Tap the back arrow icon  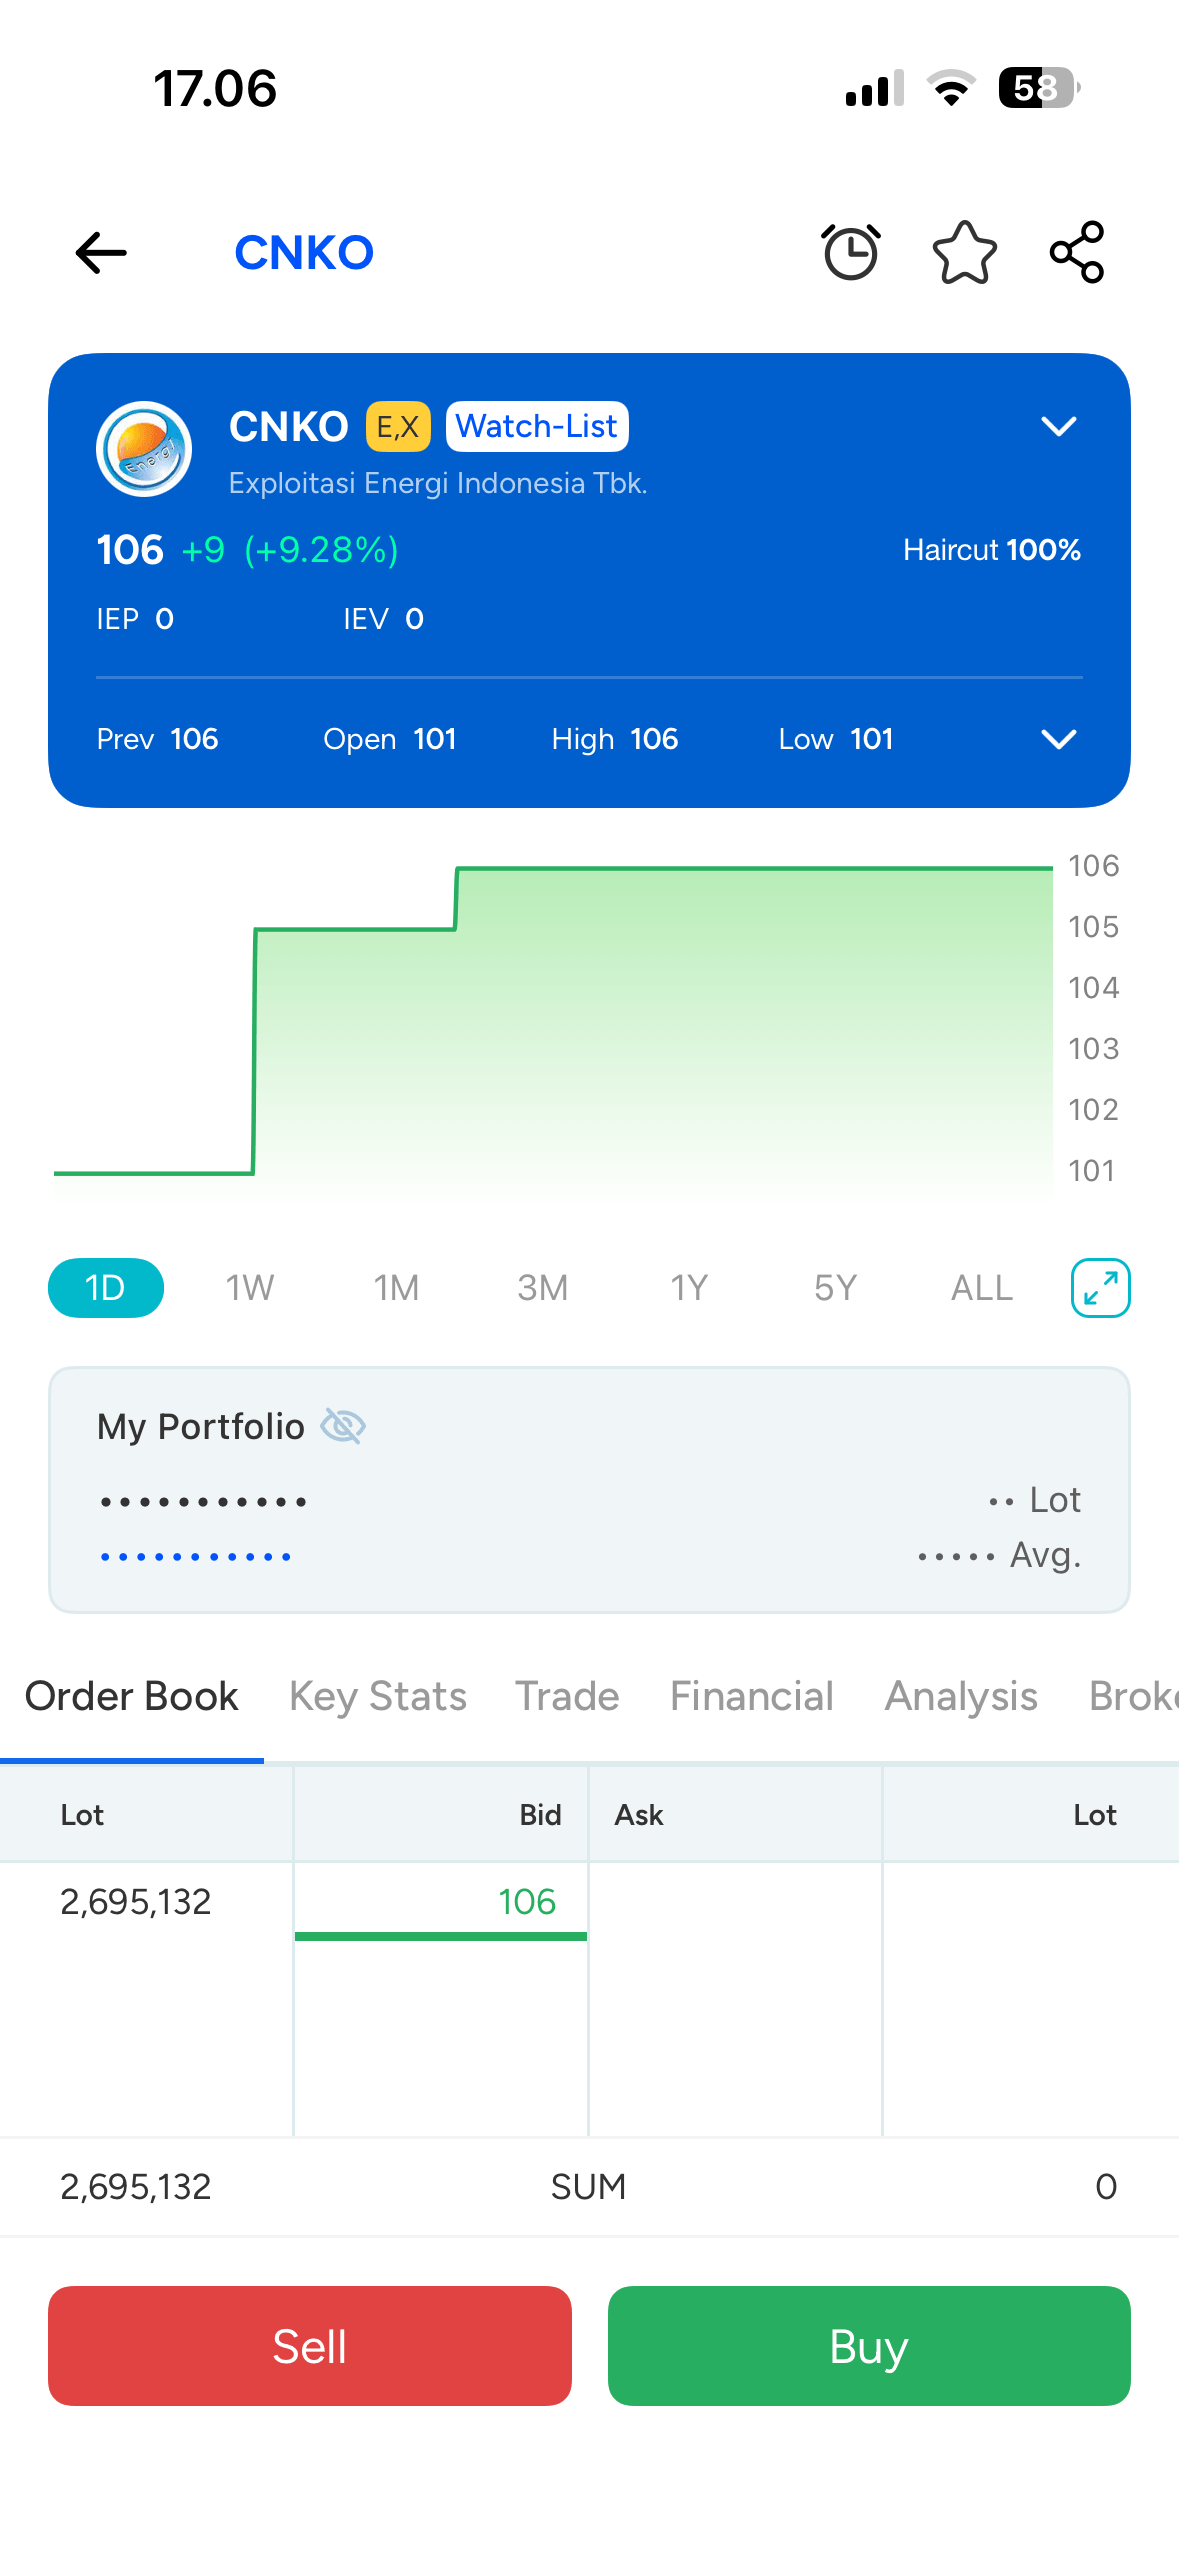(101, 253)
